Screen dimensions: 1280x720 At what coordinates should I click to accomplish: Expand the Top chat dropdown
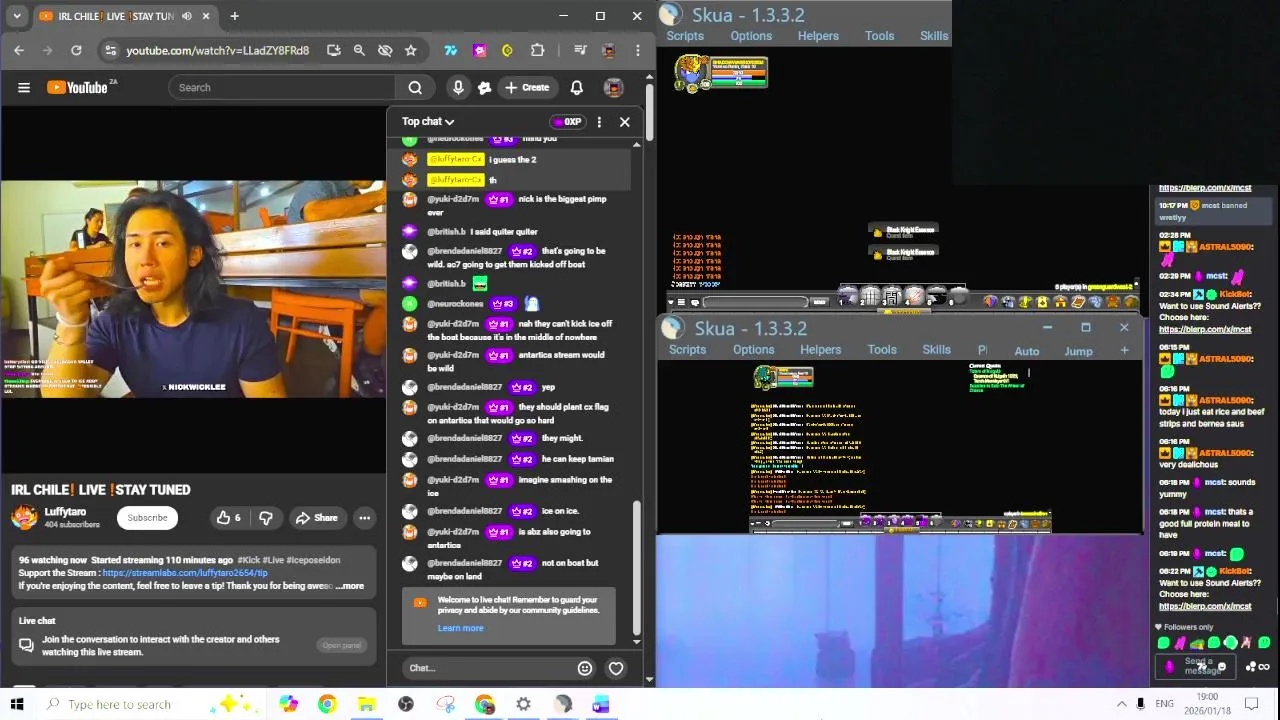[428, 122]
